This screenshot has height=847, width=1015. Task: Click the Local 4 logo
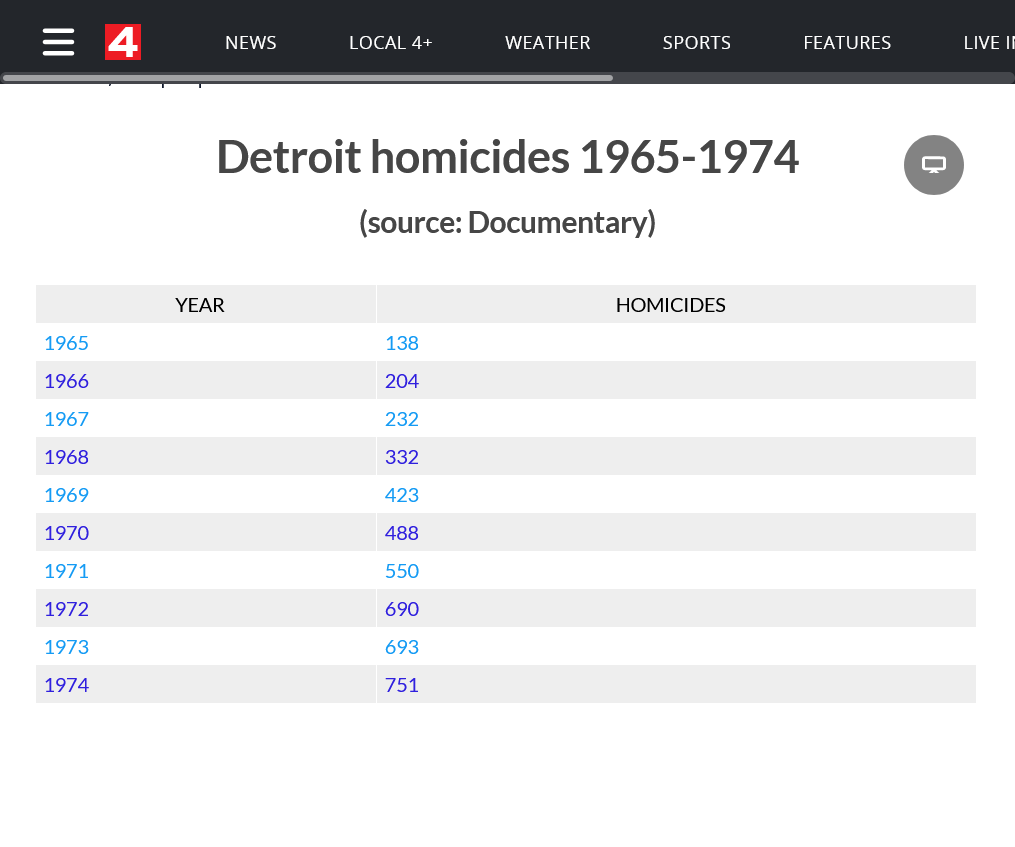coord(123,42)
